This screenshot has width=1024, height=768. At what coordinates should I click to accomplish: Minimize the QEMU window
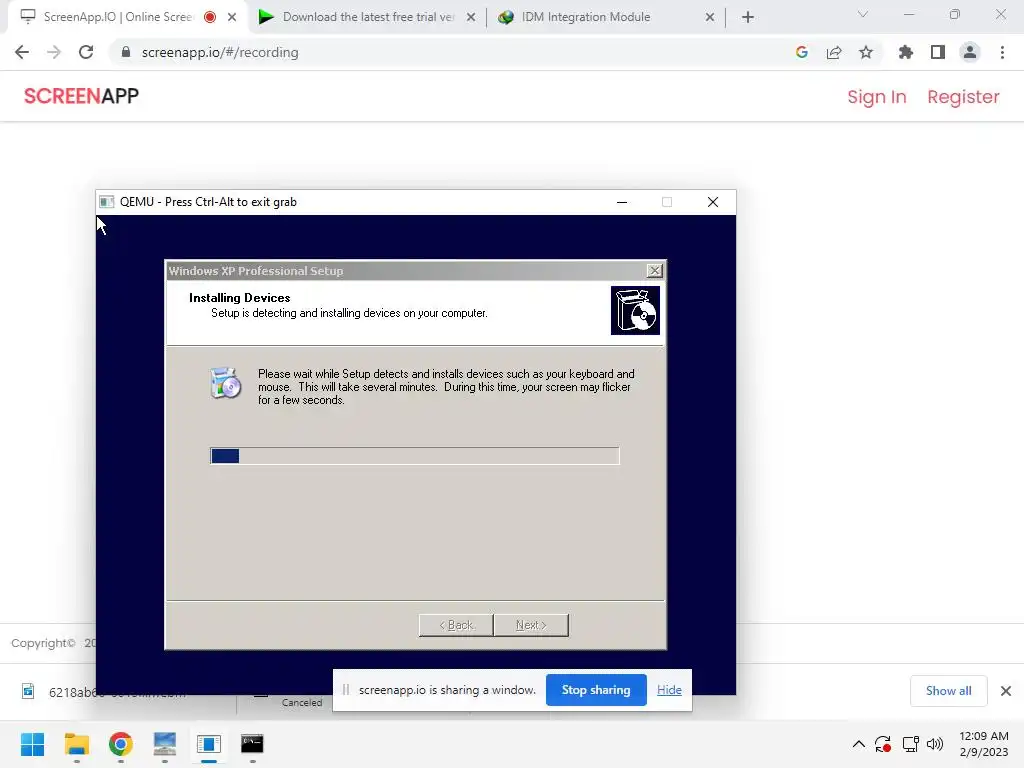click(x=622, y=202)
